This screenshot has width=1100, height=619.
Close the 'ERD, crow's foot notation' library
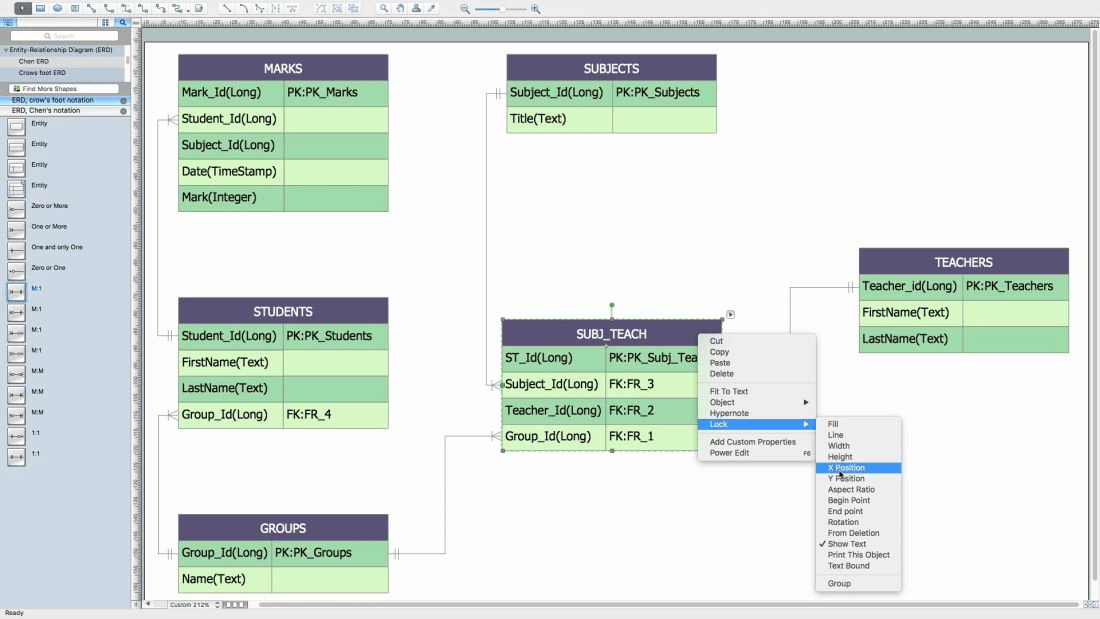(123, 101)
